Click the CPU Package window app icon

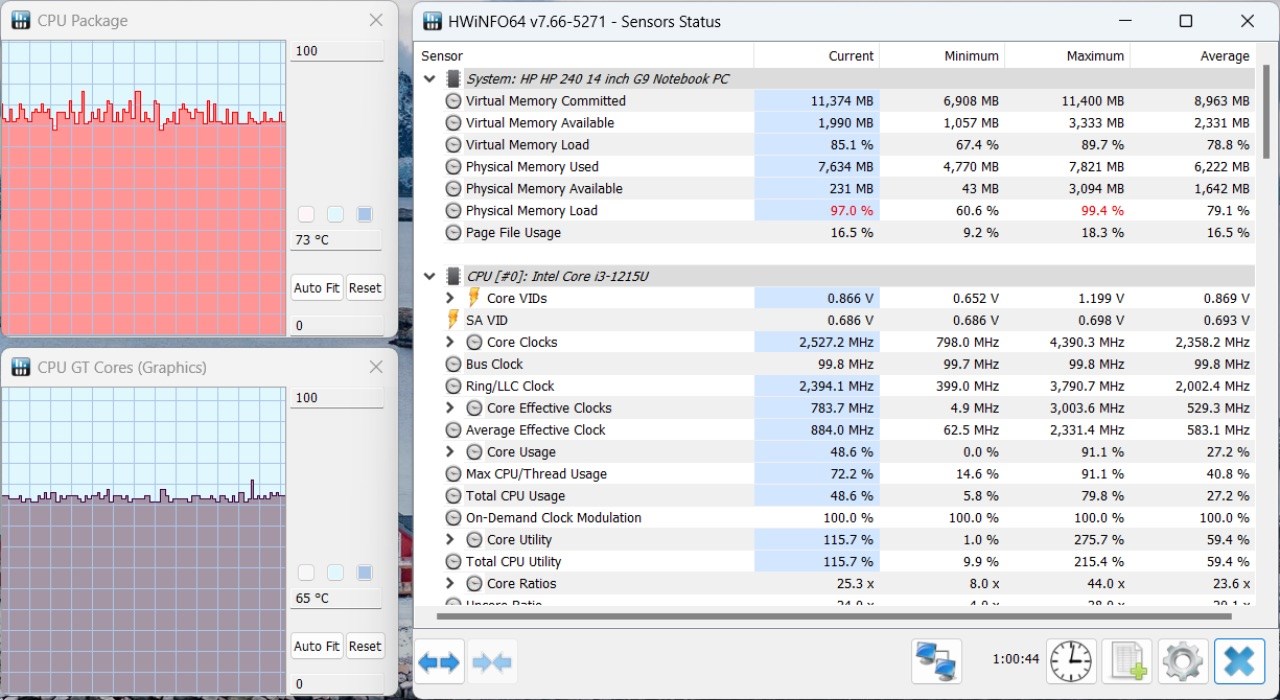coord(21,20)
